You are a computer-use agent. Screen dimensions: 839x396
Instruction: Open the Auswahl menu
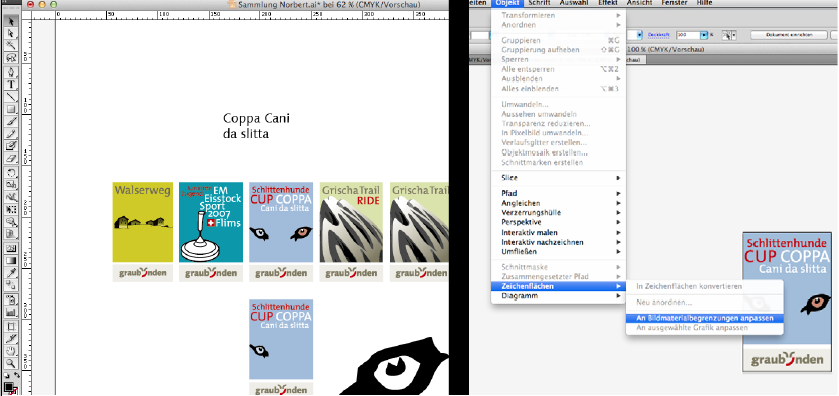(573, 3)
